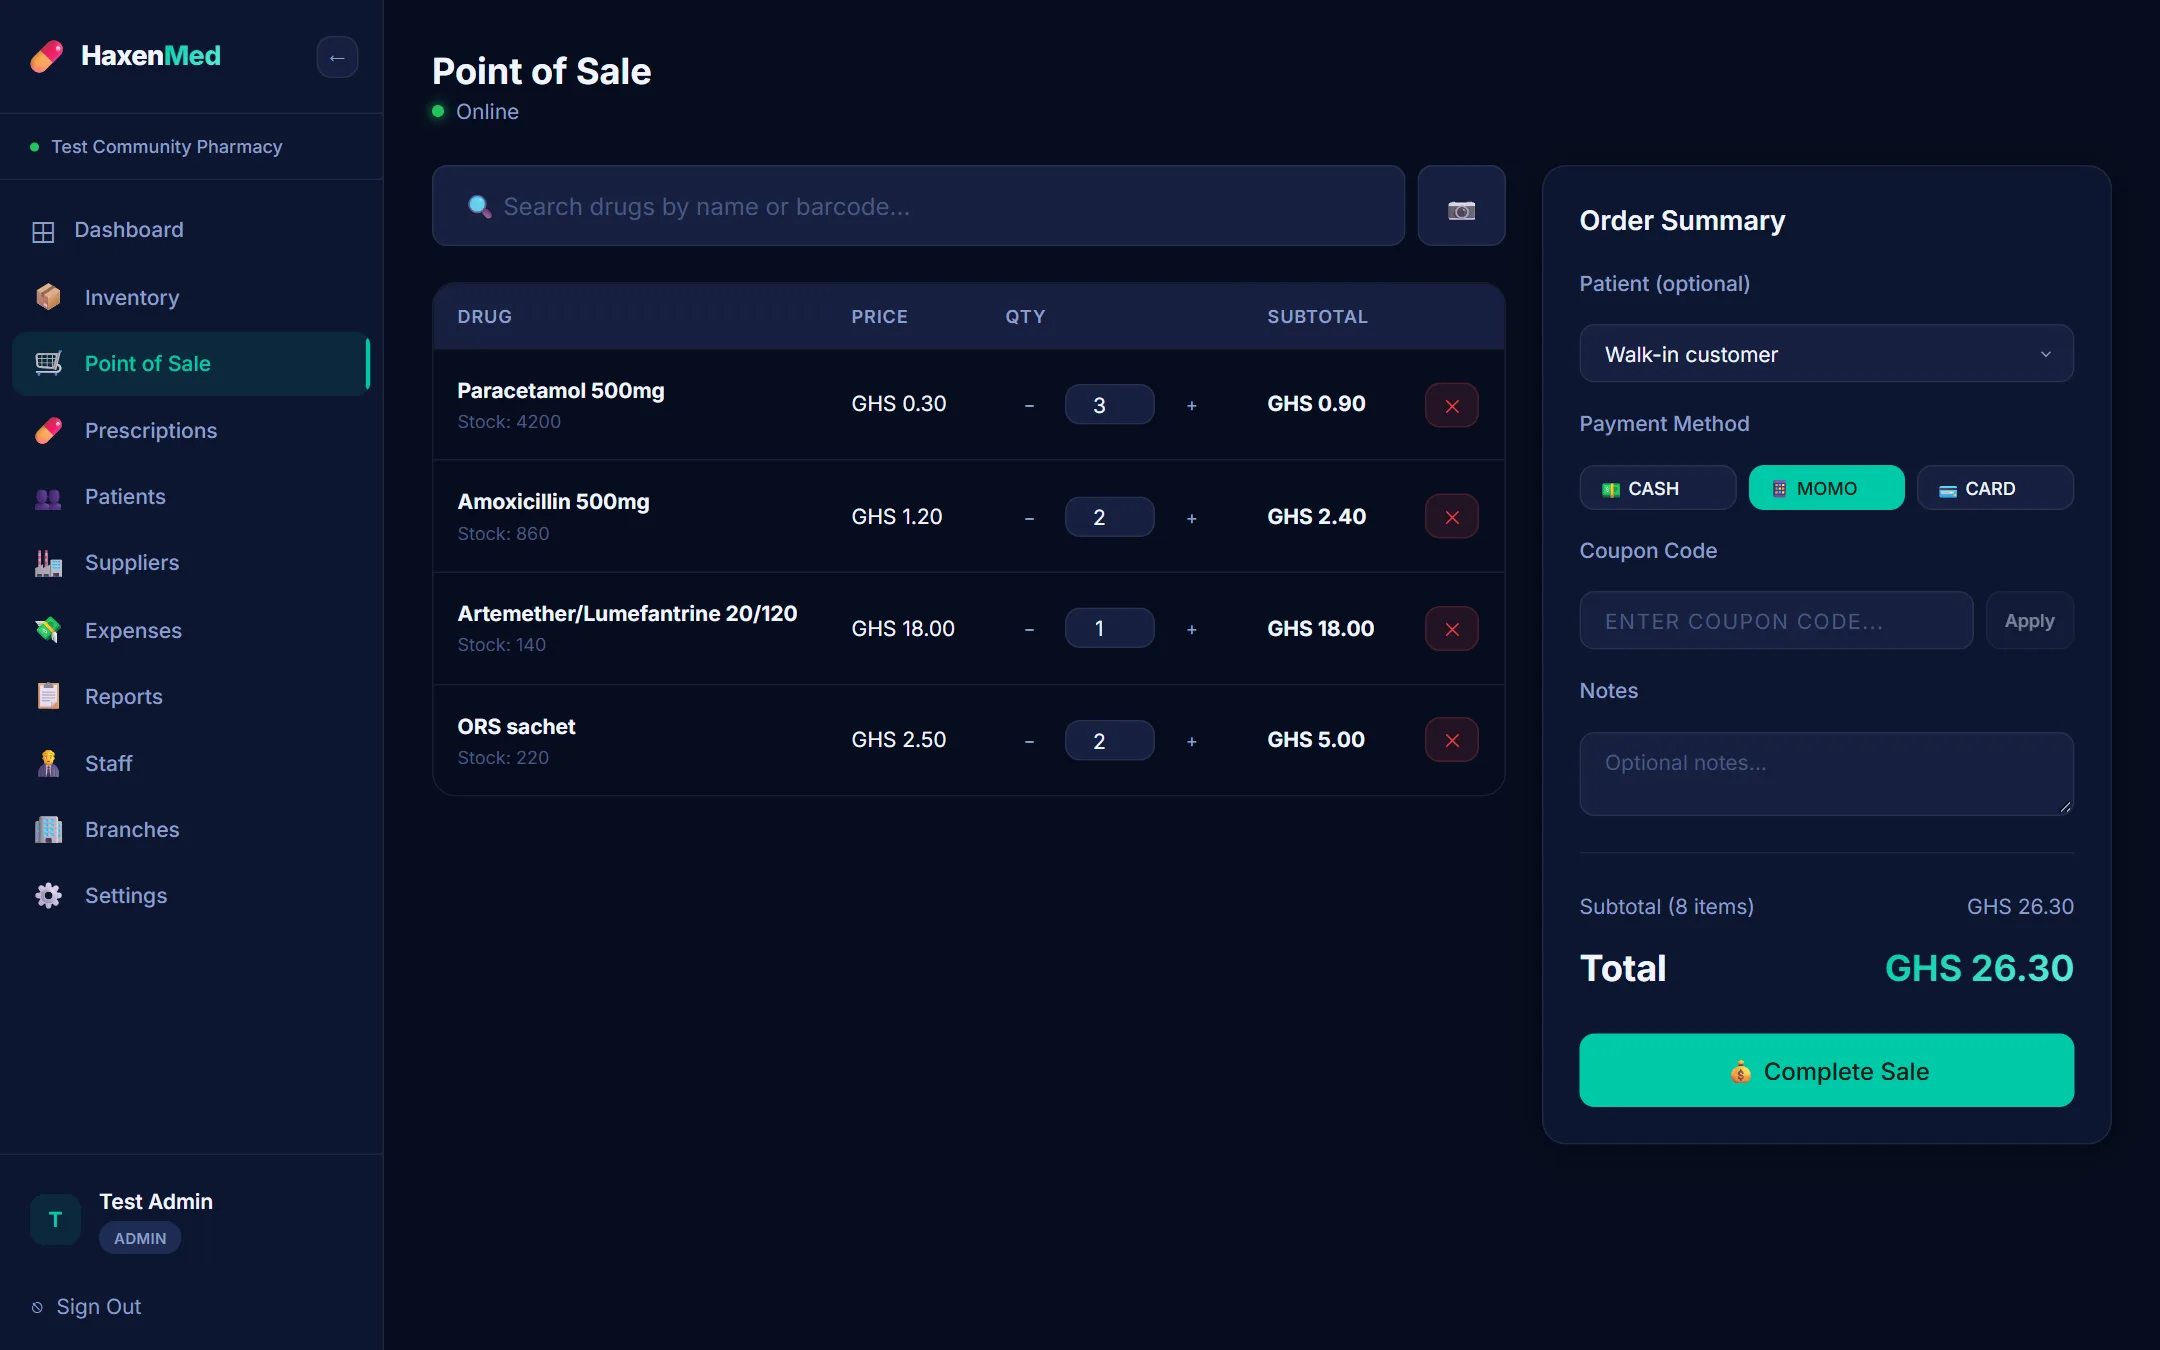This screenshot has width=2160, height=1350.
Task: Open Staff management
Action: tap(191, 763)
